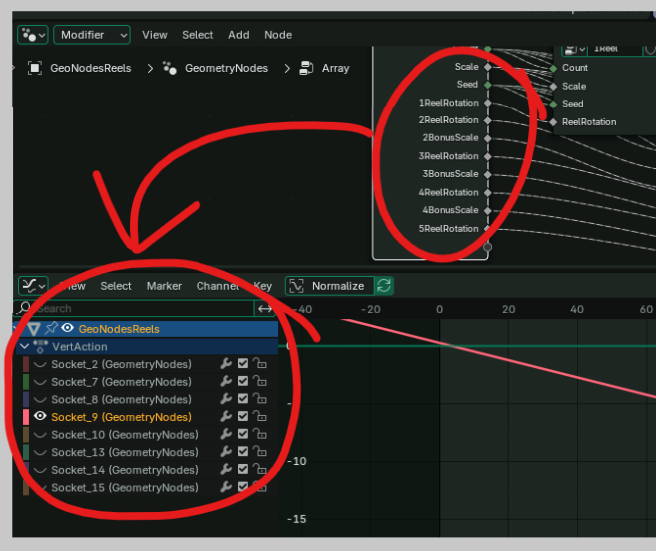Open the graph editor type dropdown icon

33,286
